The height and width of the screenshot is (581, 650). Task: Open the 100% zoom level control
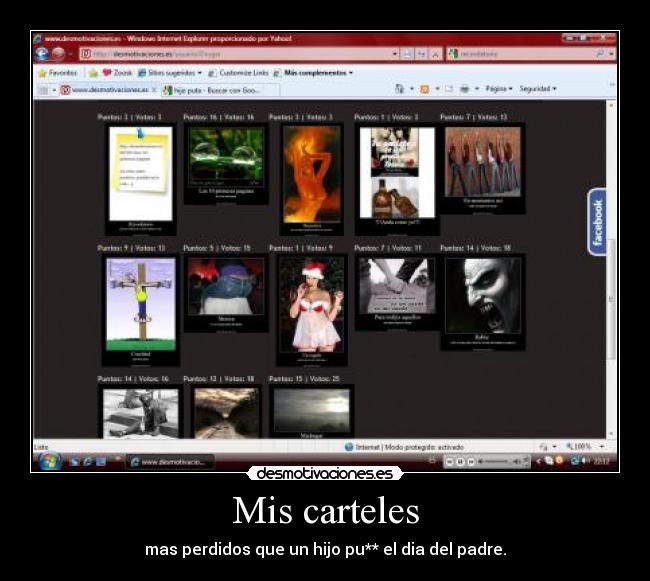(585, 446)
